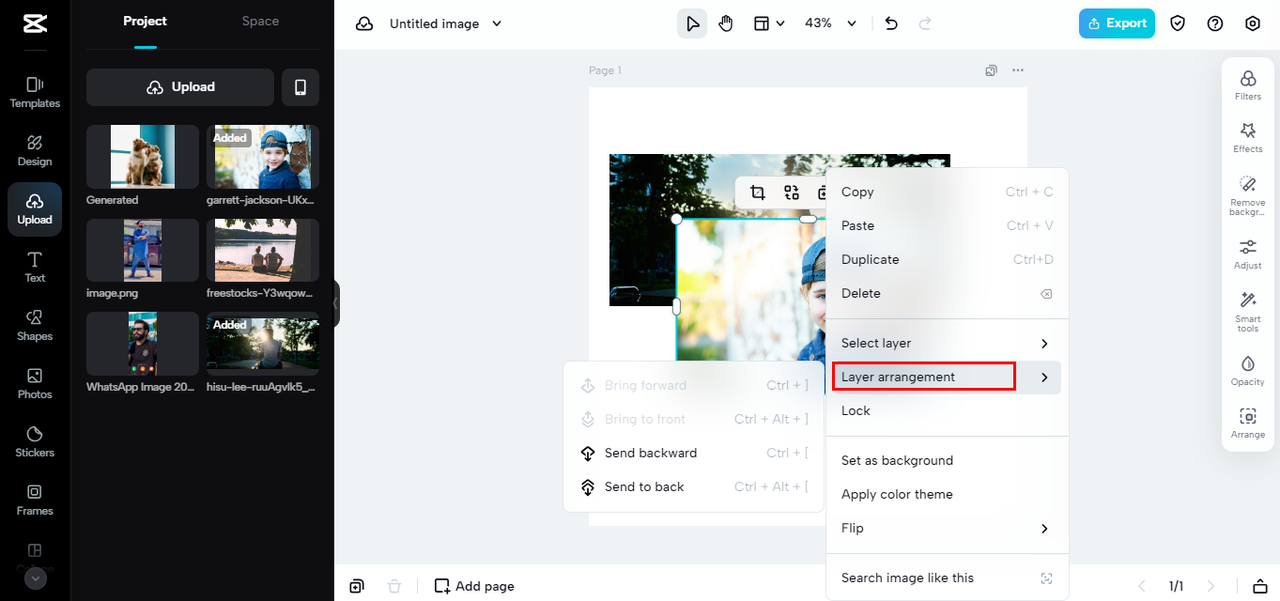This screenshot has height=601, width=1280.
Task: Choose Lock from the context menu
Action: coord(947,411)
